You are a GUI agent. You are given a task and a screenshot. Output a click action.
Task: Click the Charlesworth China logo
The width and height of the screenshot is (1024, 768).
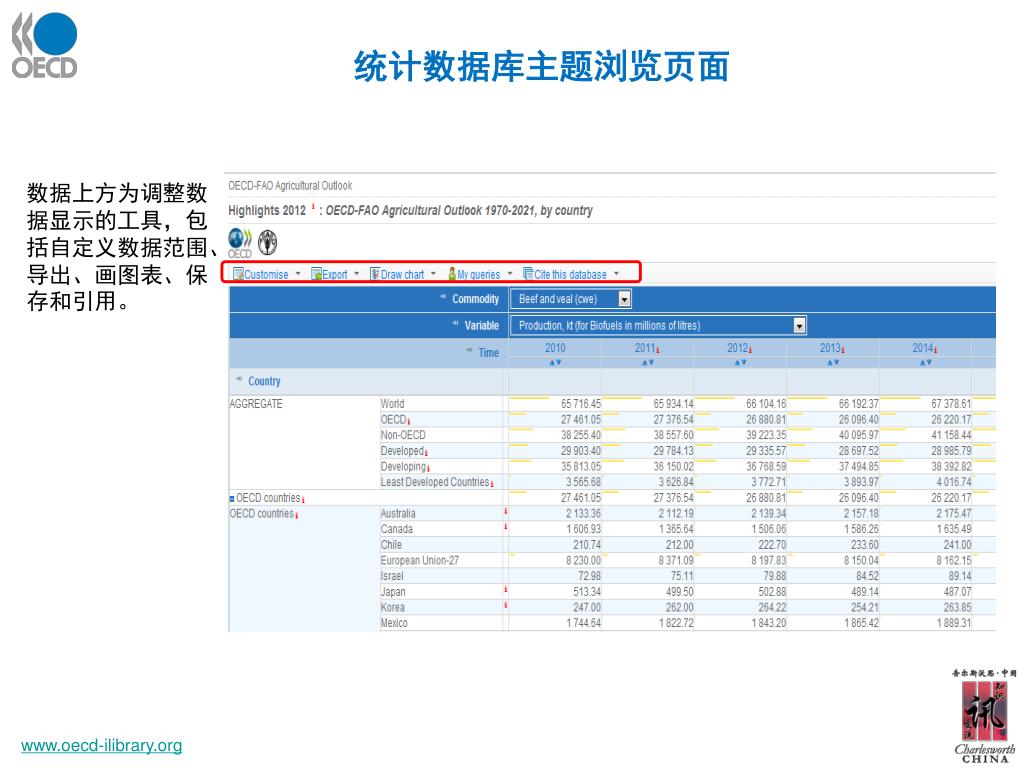click(x=984, y=714)
